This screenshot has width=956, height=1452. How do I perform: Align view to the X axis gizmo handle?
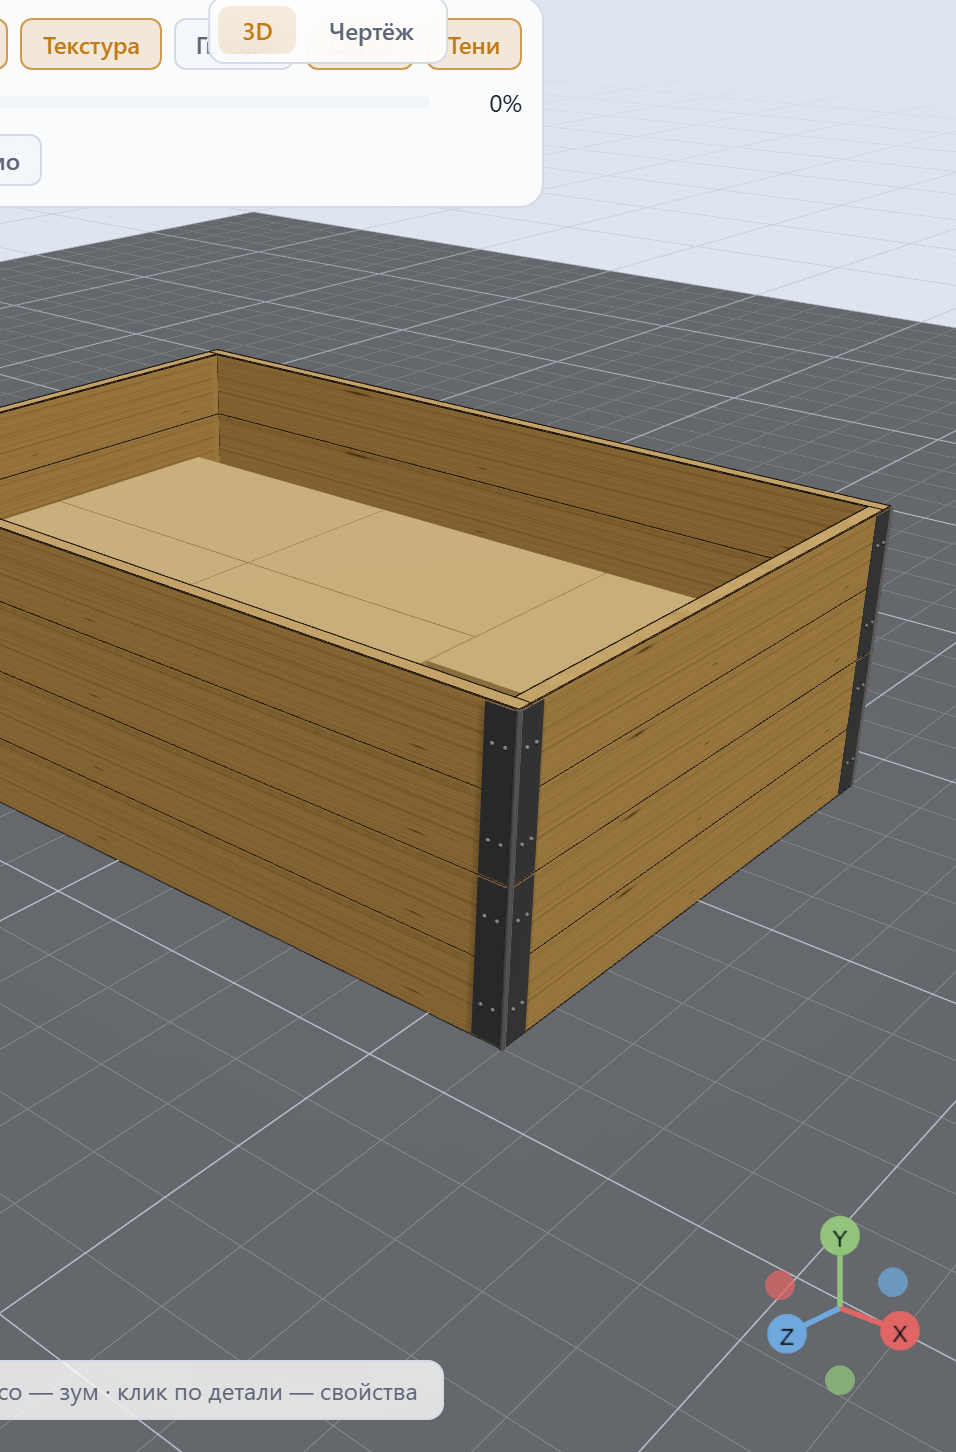tap(899, 1332)
